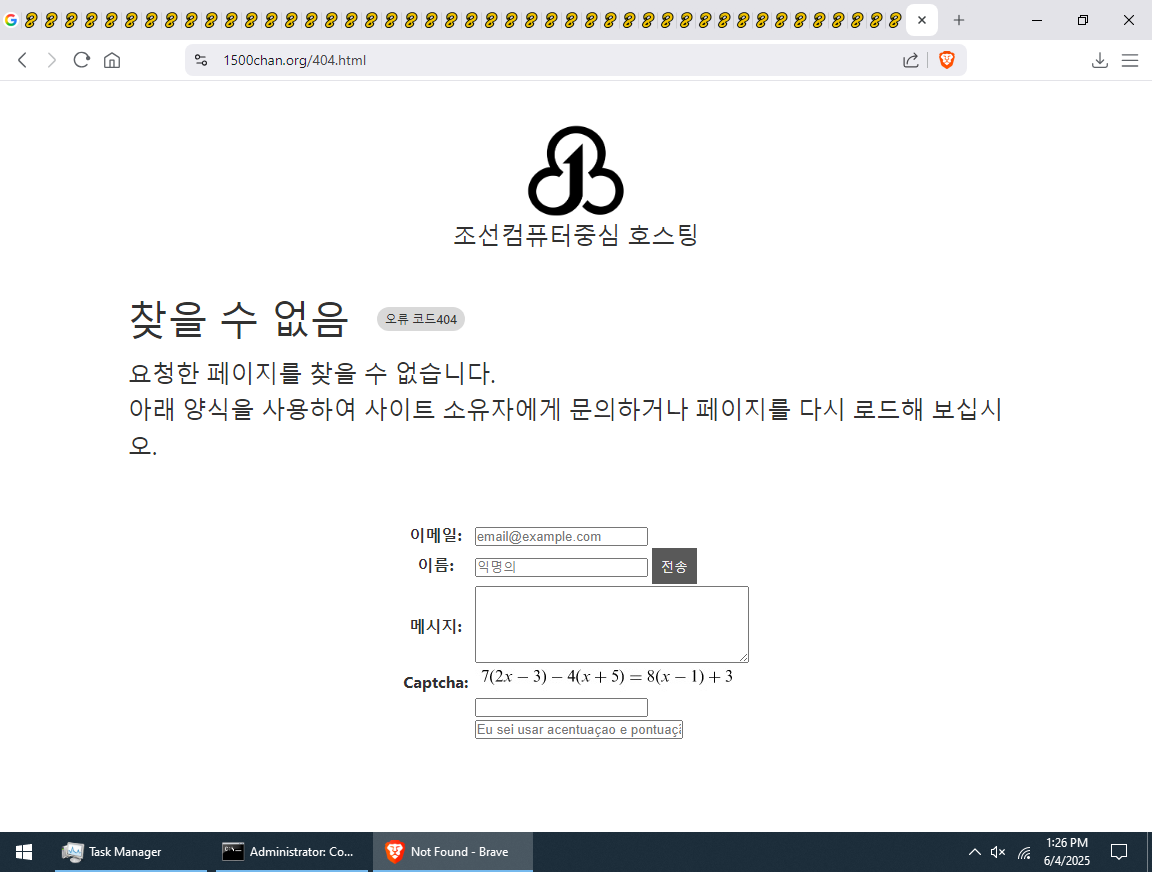This screenshot has width=1152, height=872.
Task: Open the downloads panel
Action: 1099,60
